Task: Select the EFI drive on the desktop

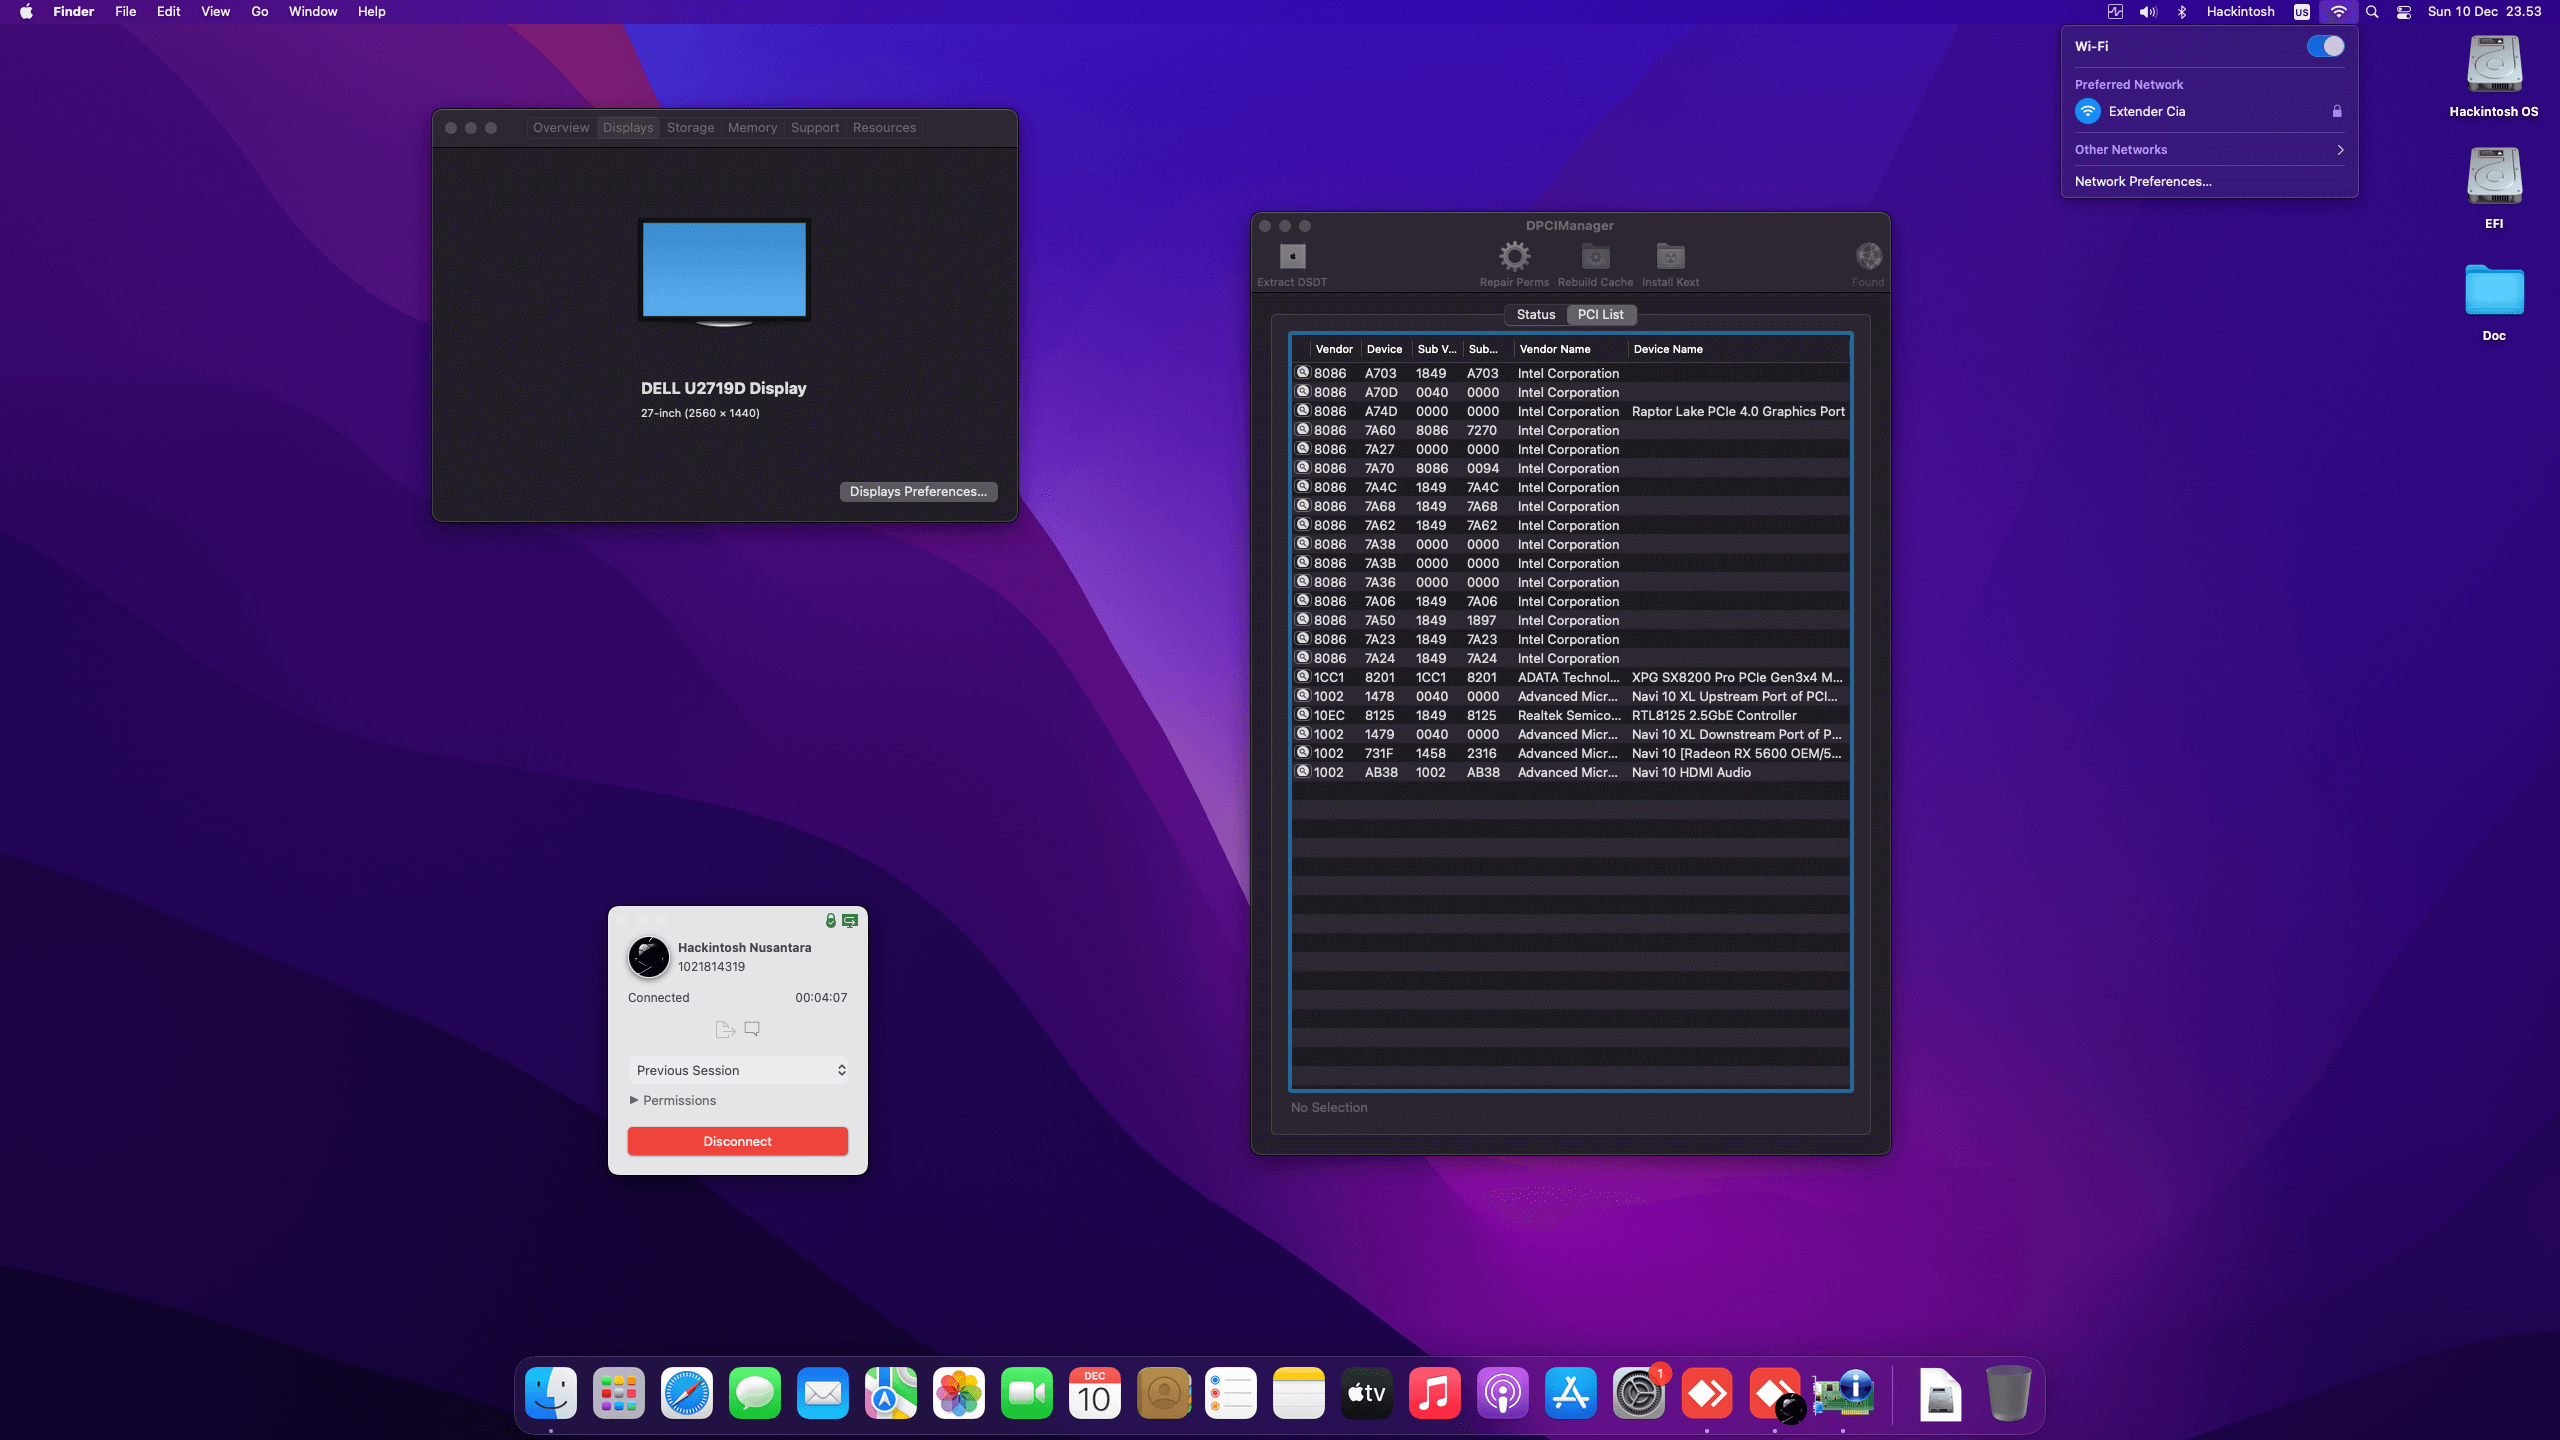Action: click(x=2494, y=189)
